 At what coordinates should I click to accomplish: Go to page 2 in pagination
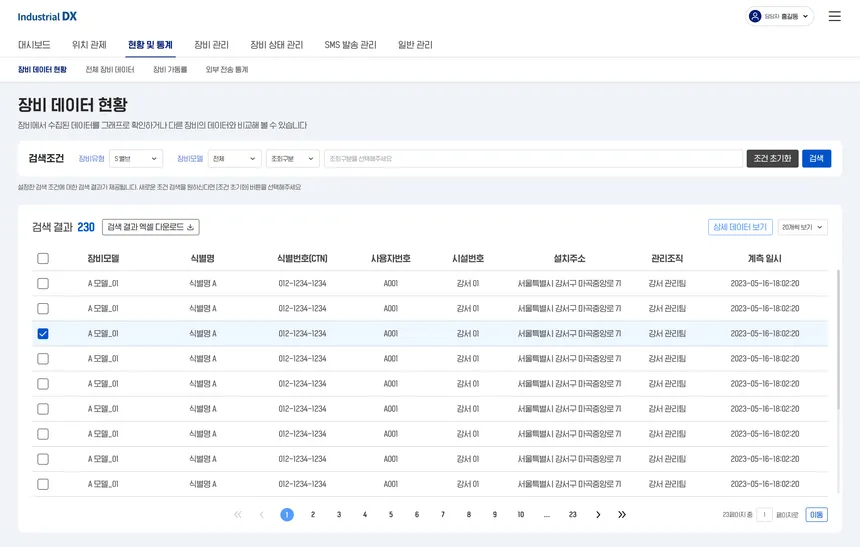tap(313, 515)
